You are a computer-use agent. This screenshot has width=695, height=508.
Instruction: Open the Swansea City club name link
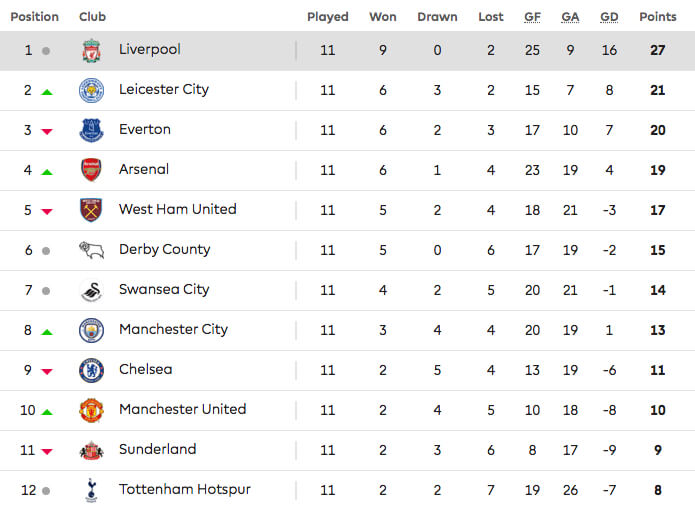[164, 289]
